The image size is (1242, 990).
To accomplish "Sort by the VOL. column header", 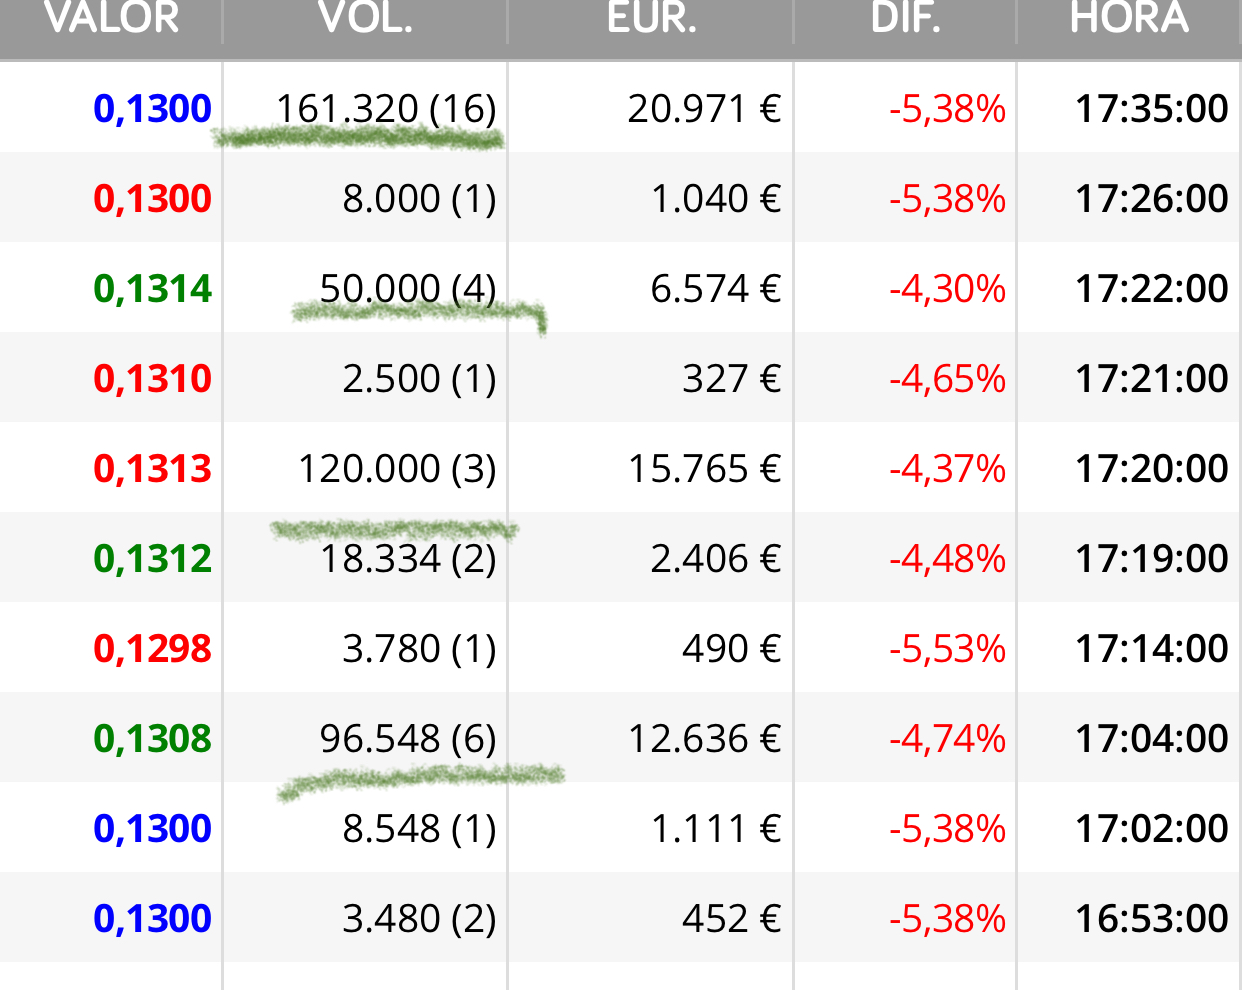I will [365, 18].
